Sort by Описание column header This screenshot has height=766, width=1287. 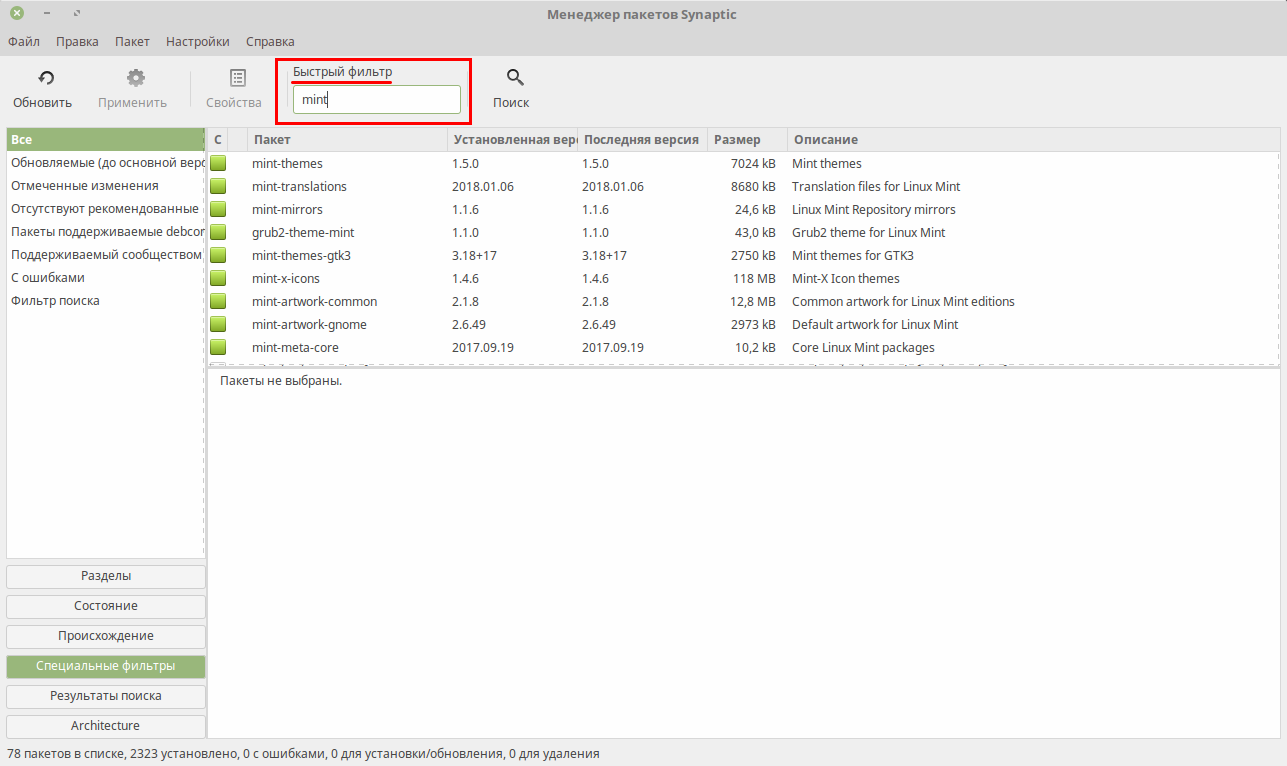pyautogui.click(x=1033, y=140)
